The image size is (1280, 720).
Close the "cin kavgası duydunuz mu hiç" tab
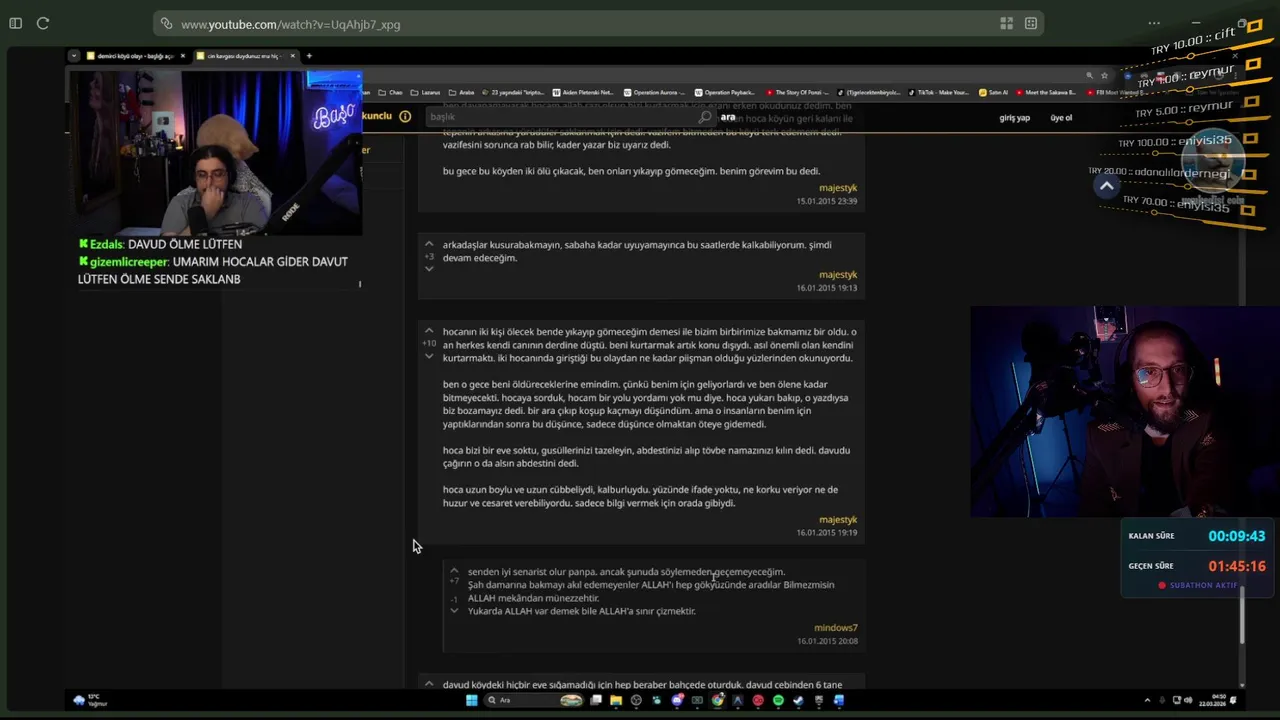pyautogui.click(x=292, y=56)
